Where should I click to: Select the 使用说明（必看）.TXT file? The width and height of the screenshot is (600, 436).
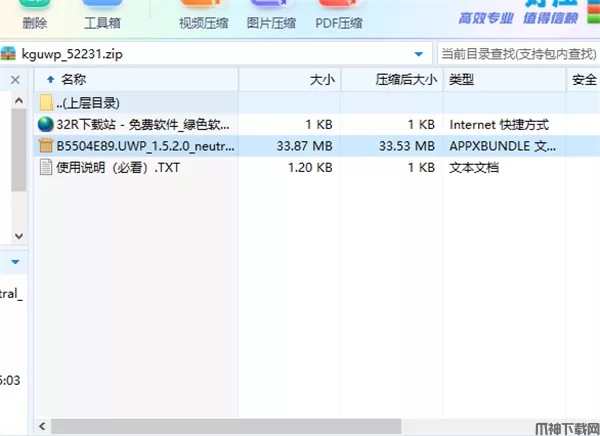pyautogui.click(x=122, y=167)
